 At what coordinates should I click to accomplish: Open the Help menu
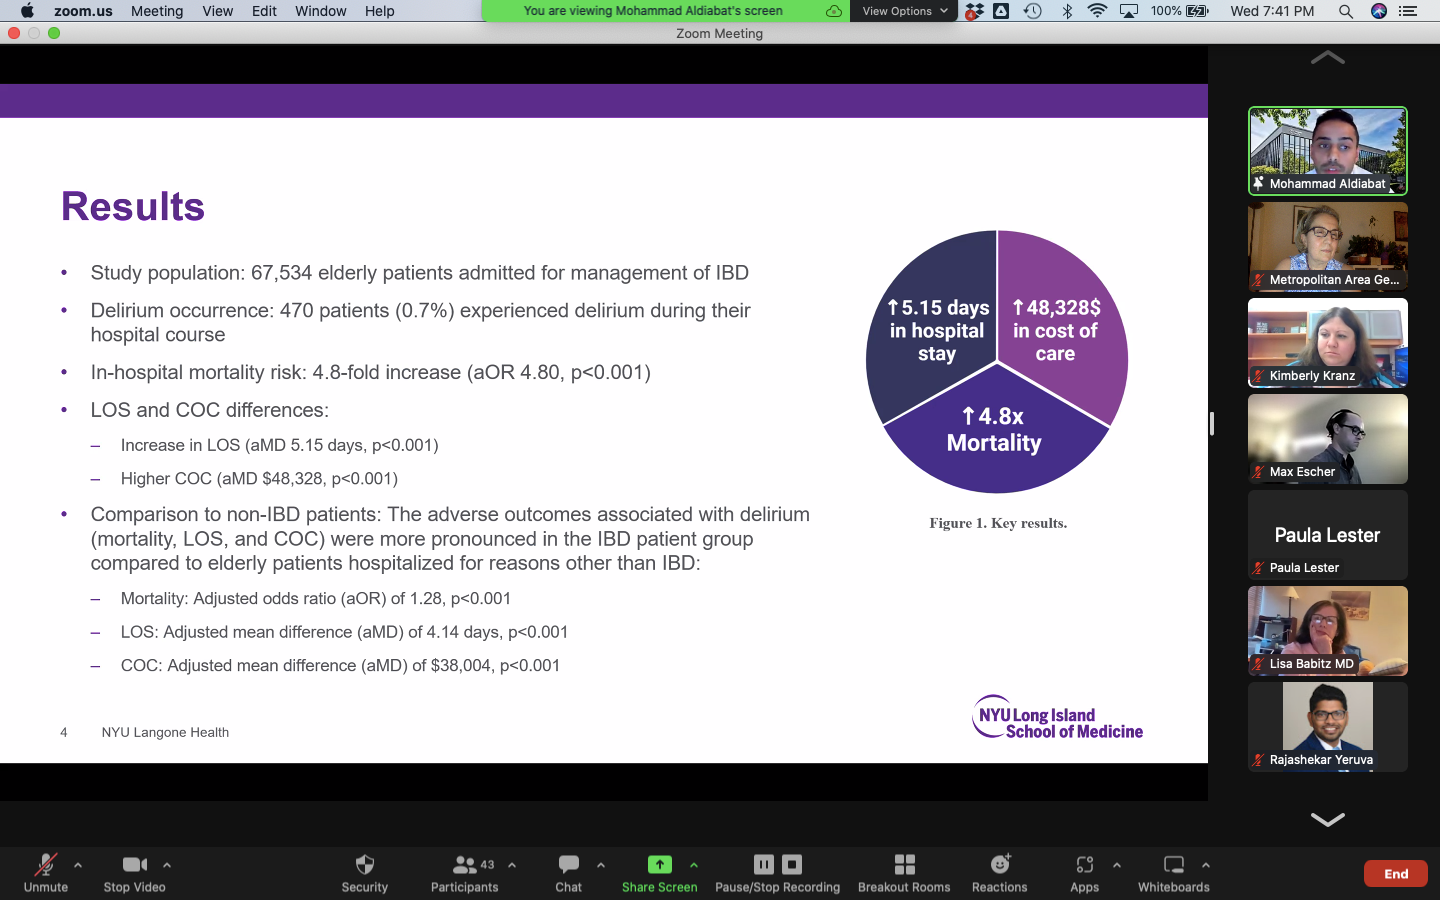pos(379,11)
